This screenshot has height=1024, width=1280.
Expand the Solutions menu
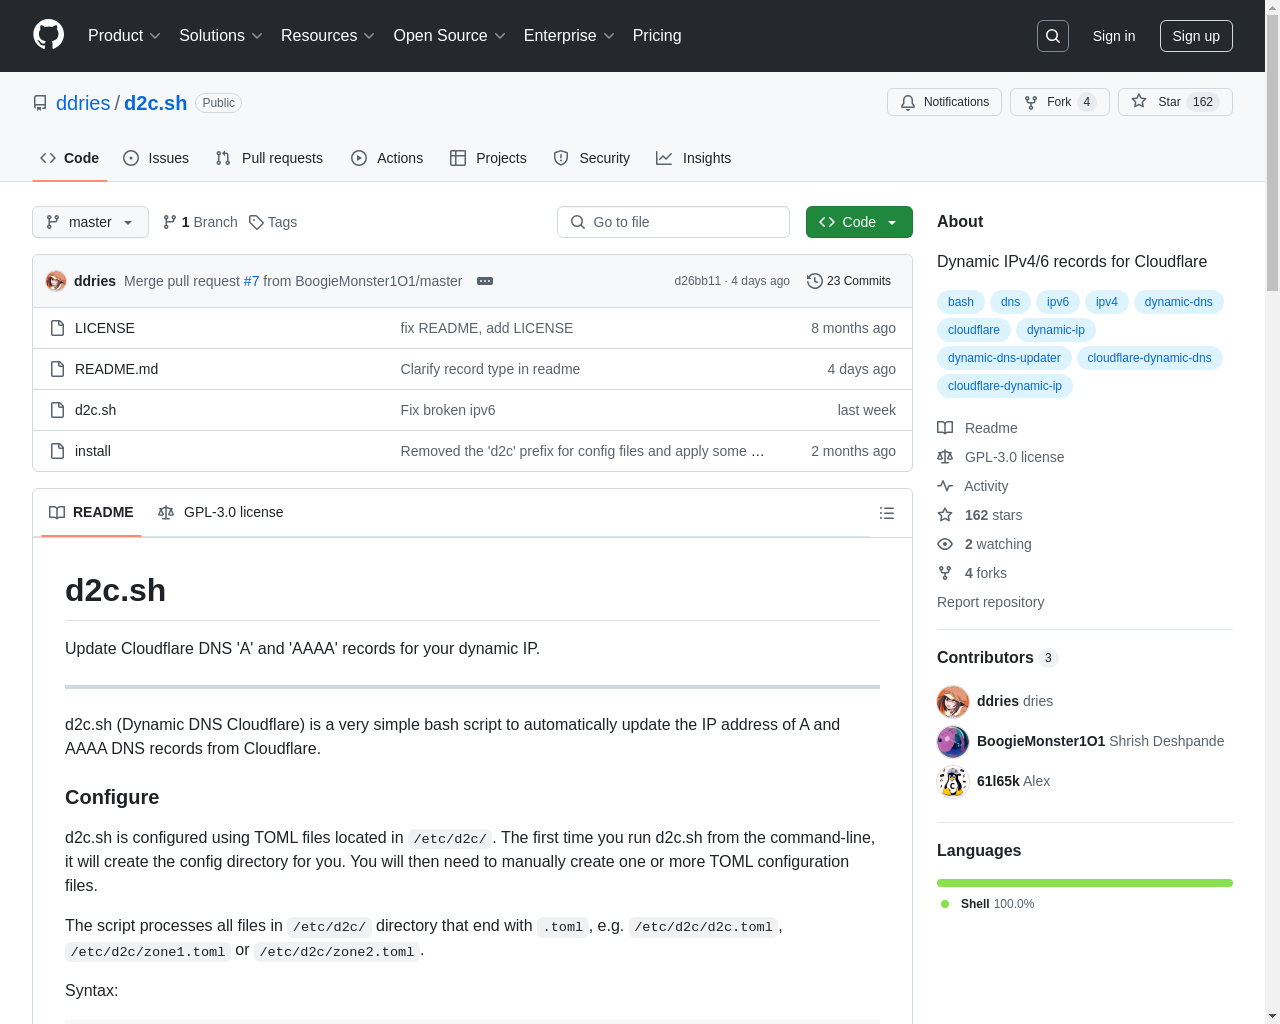click(221, 36)
